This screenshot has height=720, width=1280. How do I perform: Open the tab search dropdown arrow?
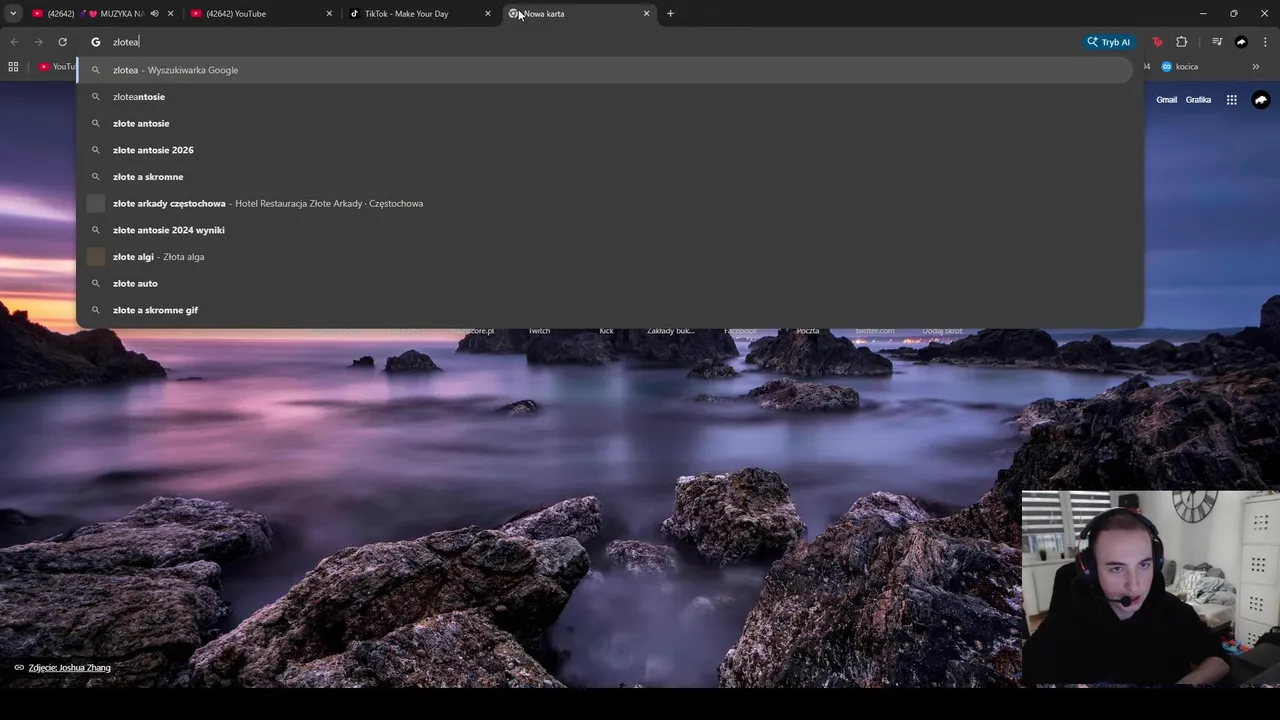click(13, 14)
